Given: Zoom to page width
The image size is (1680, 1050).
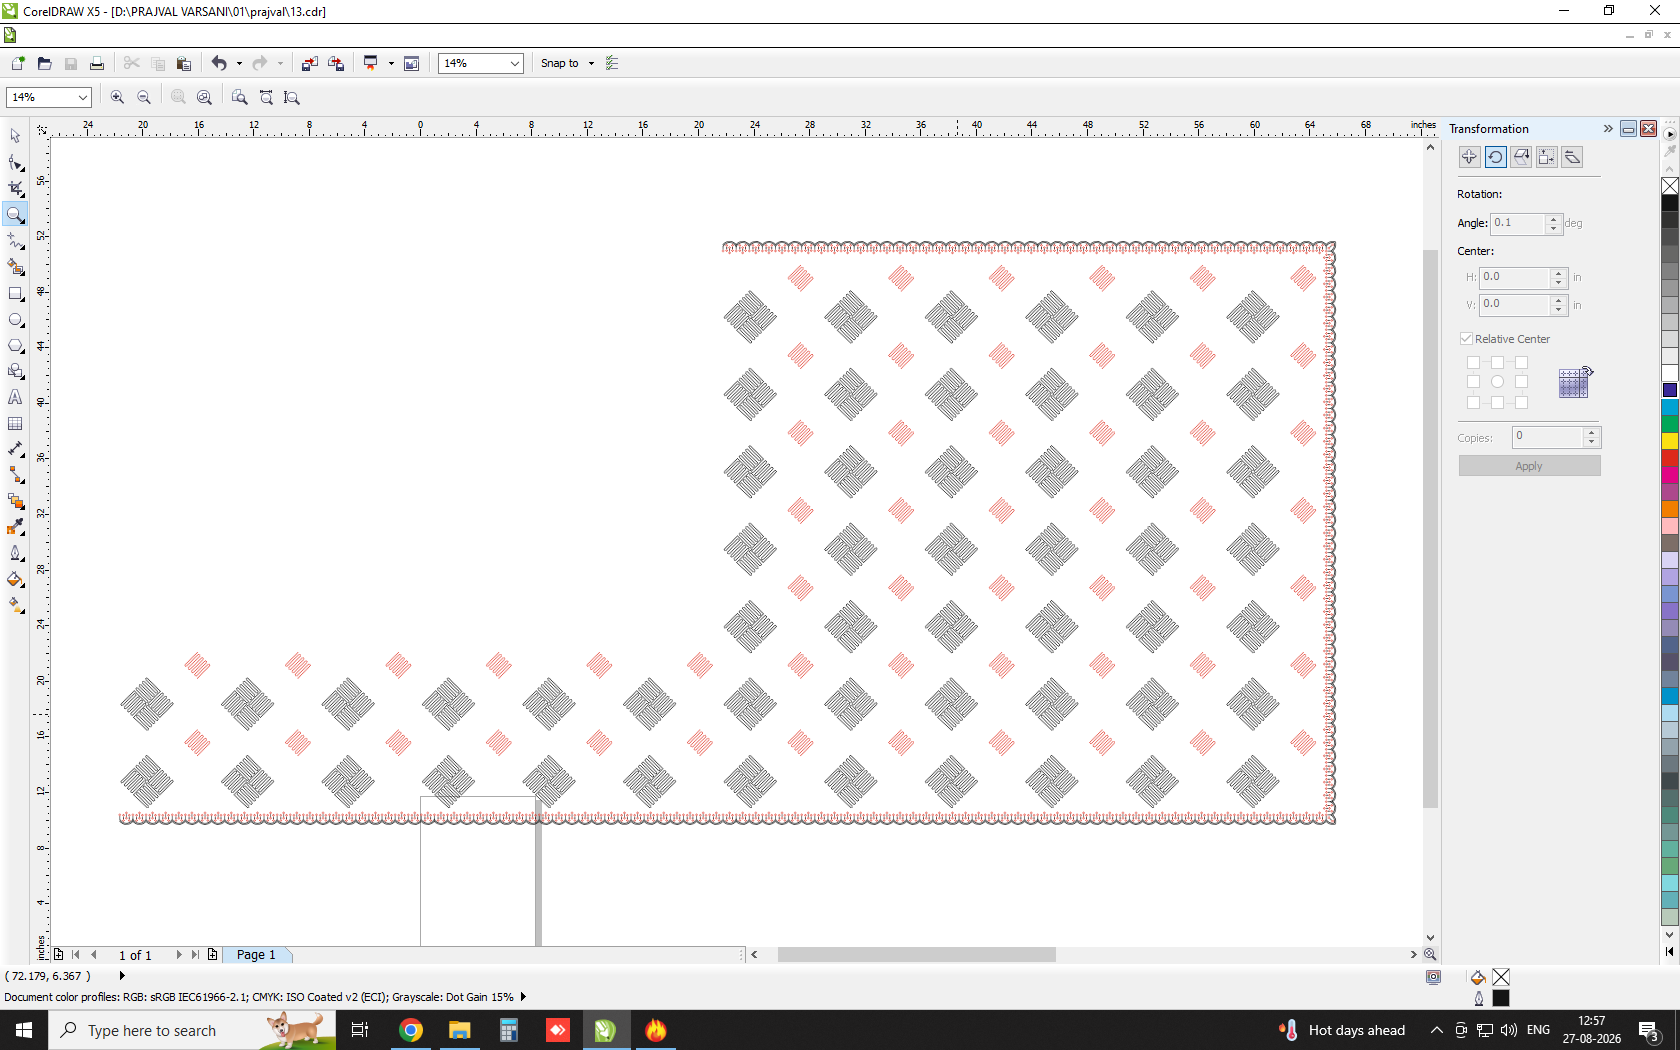Looking at the screenshot, I should pyautogui.click(x=266, y=97).
